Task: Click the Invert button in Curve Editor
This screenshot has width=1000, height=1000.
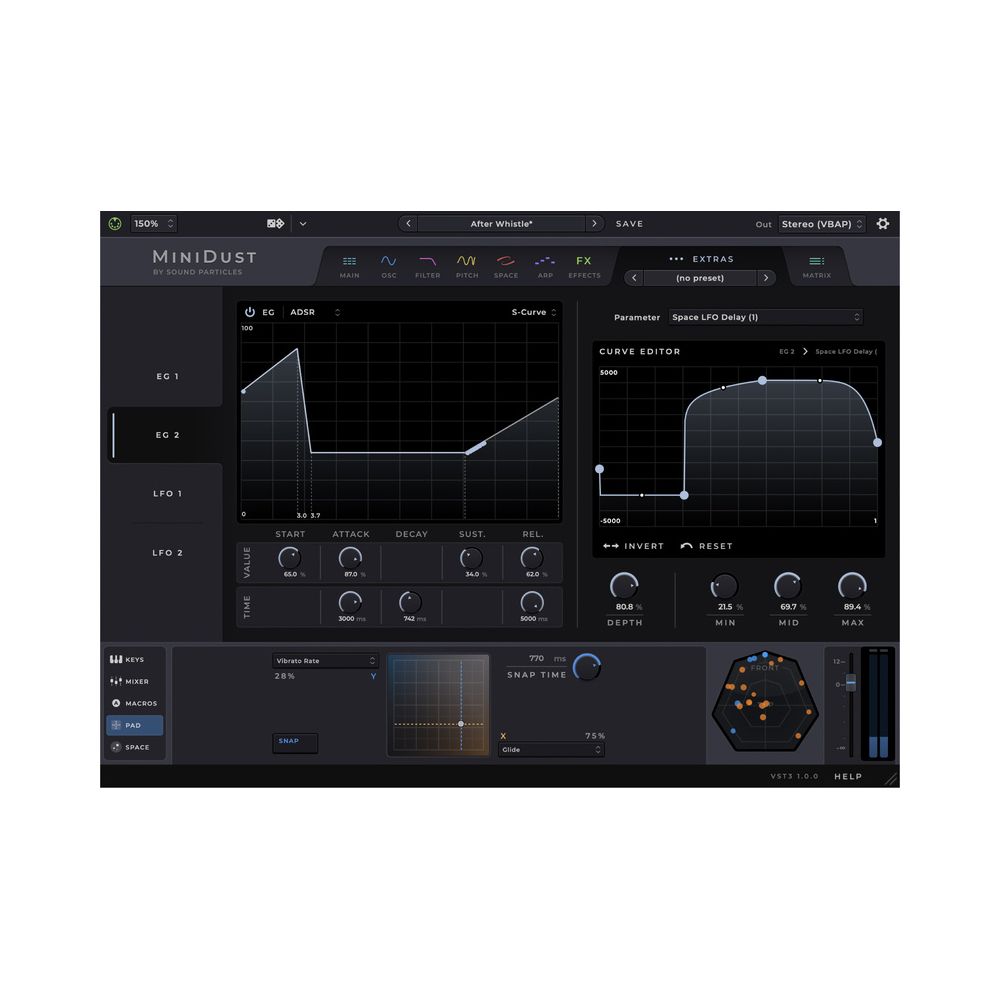Action: [640, 546]
